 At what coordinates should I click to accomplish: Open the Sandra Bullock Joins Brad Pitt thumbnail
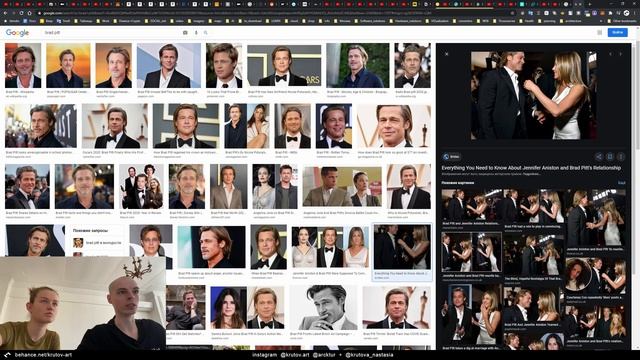tap(247, 308)
